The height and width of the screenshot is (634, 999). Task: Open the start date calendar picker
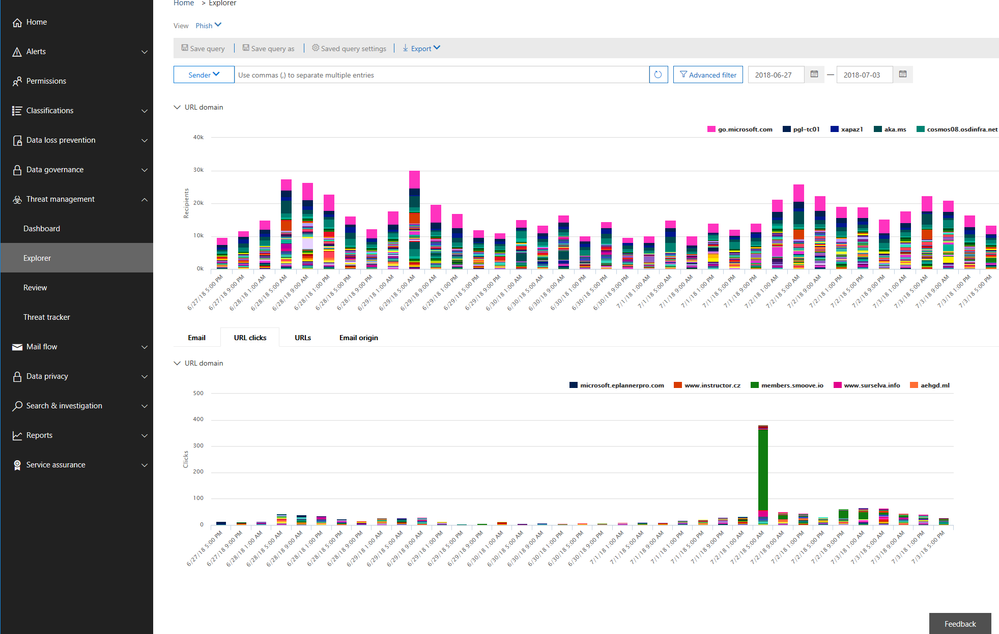[814, 75]
